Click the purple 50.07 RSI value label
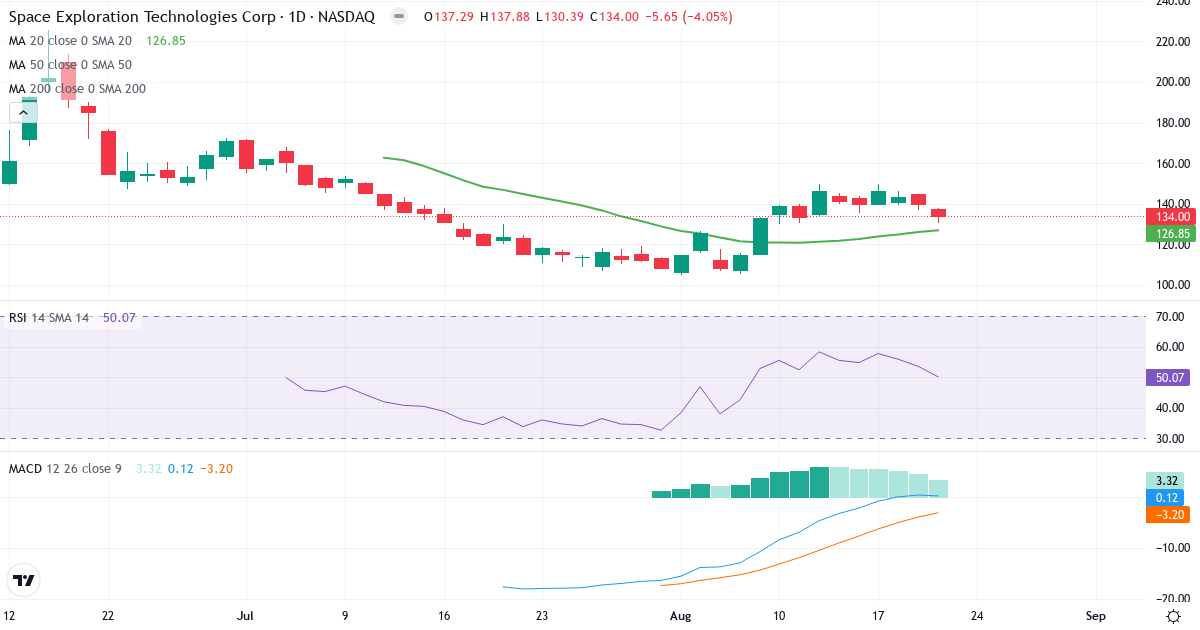This screenshot has height=630, width=1200. coord(1168,378)
